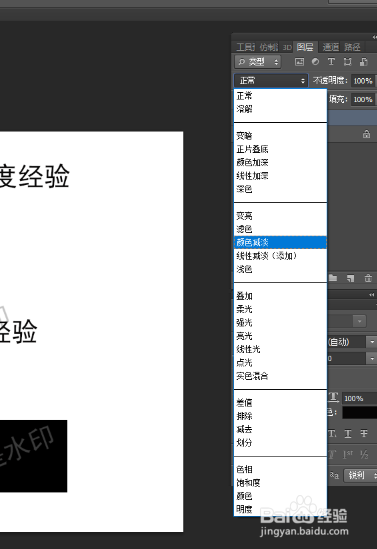Select 色相 blend mode
This screenshot has height=549, width=377.
coord(280,469)
